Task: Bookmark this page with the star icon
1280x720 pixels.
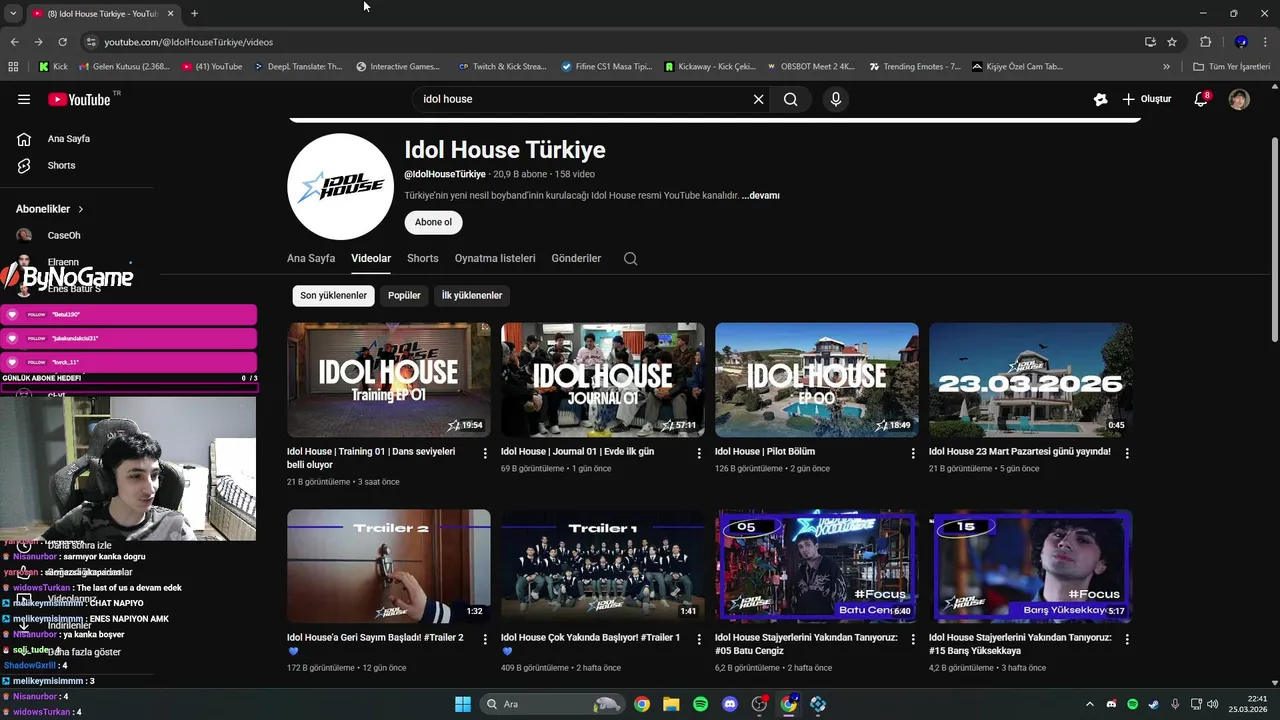Action: 1172,42
